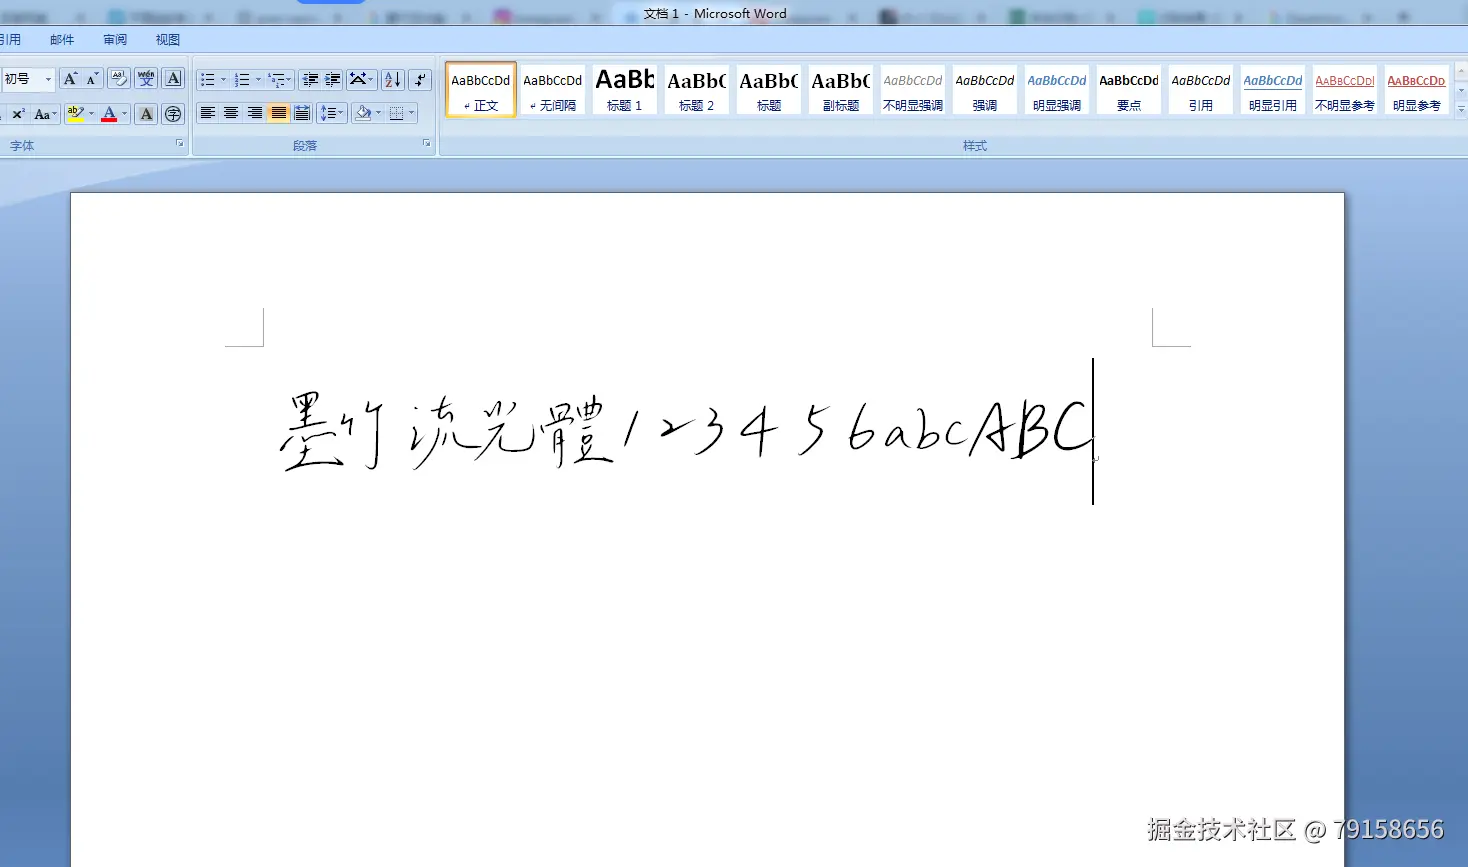Apply the 正文 style

[481, 90]
